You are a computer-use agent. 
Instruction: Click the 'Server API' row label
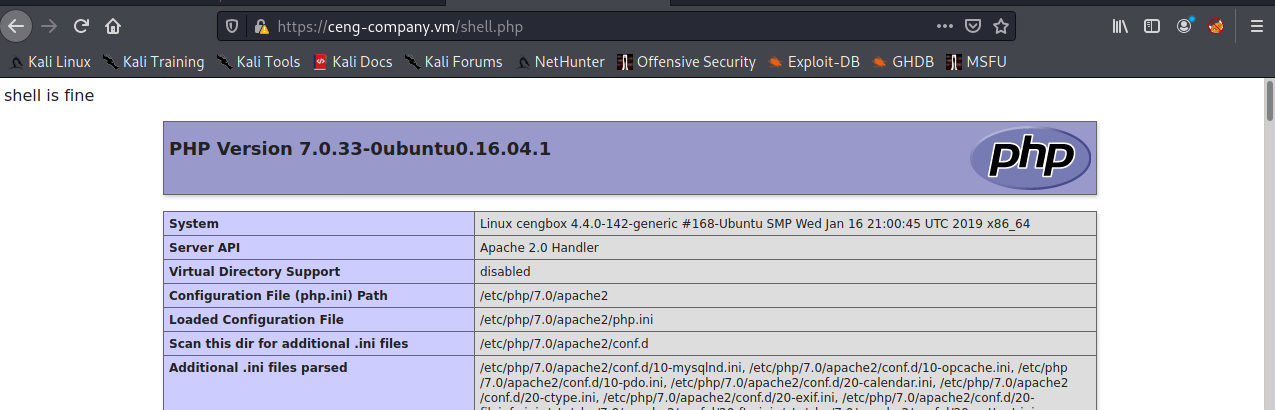pyautogui.click(x=204, y=247)
